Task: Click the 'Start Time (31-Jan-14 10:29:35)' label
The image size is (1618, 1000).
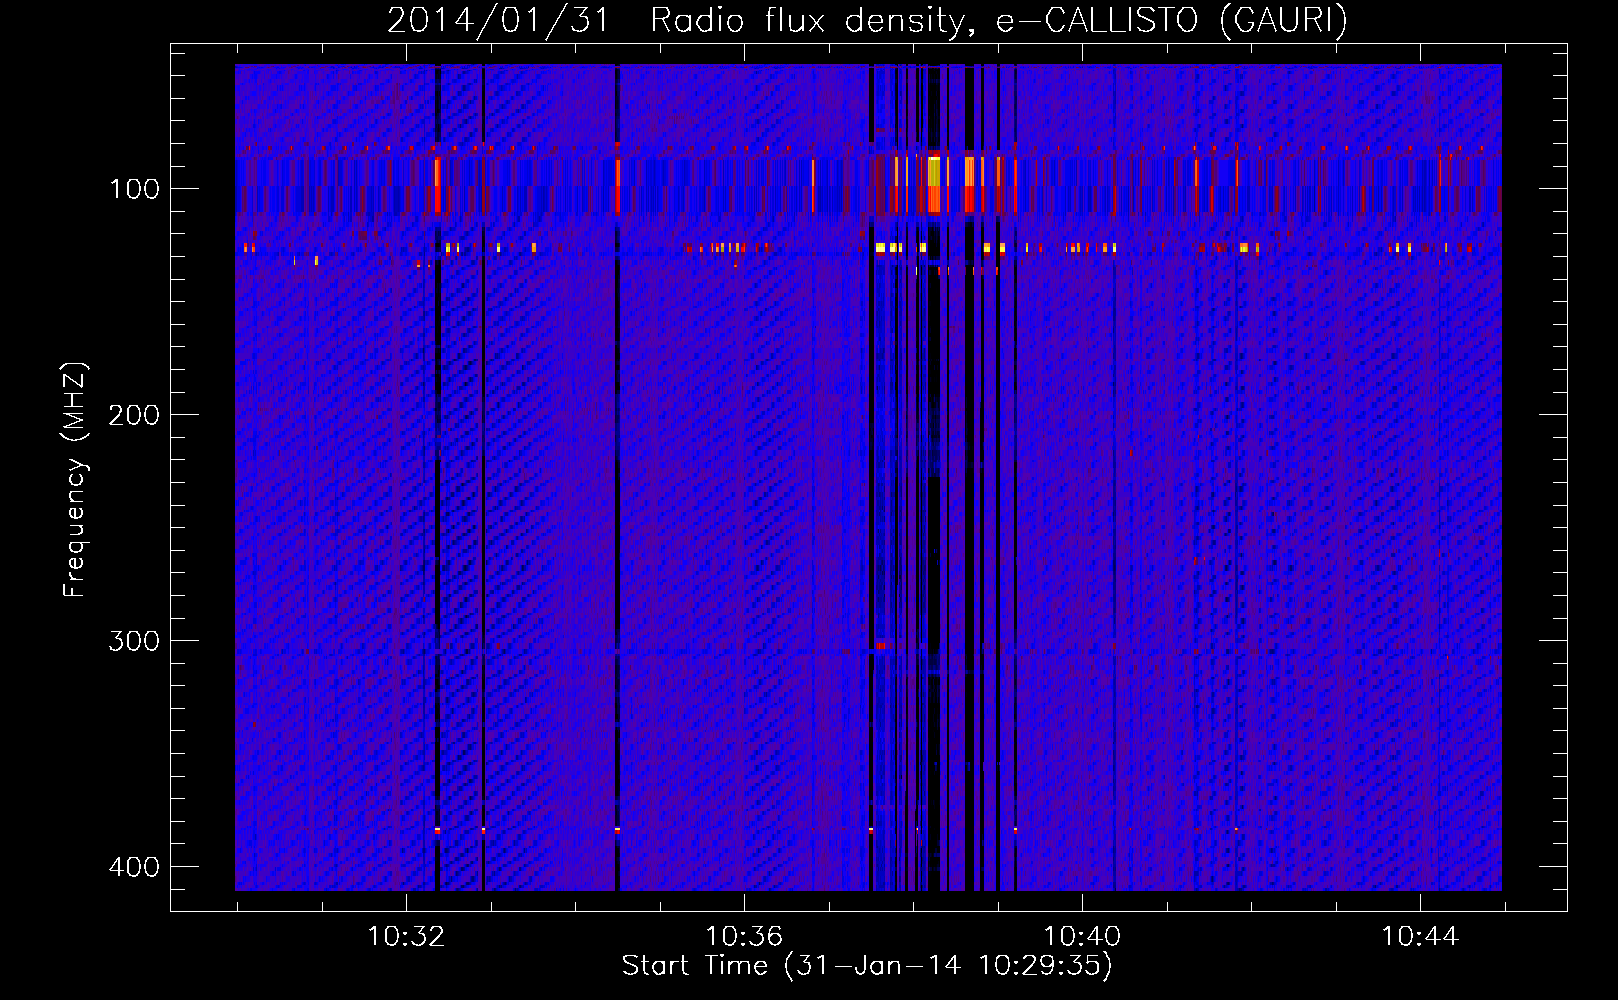Action: coord(867,966)
